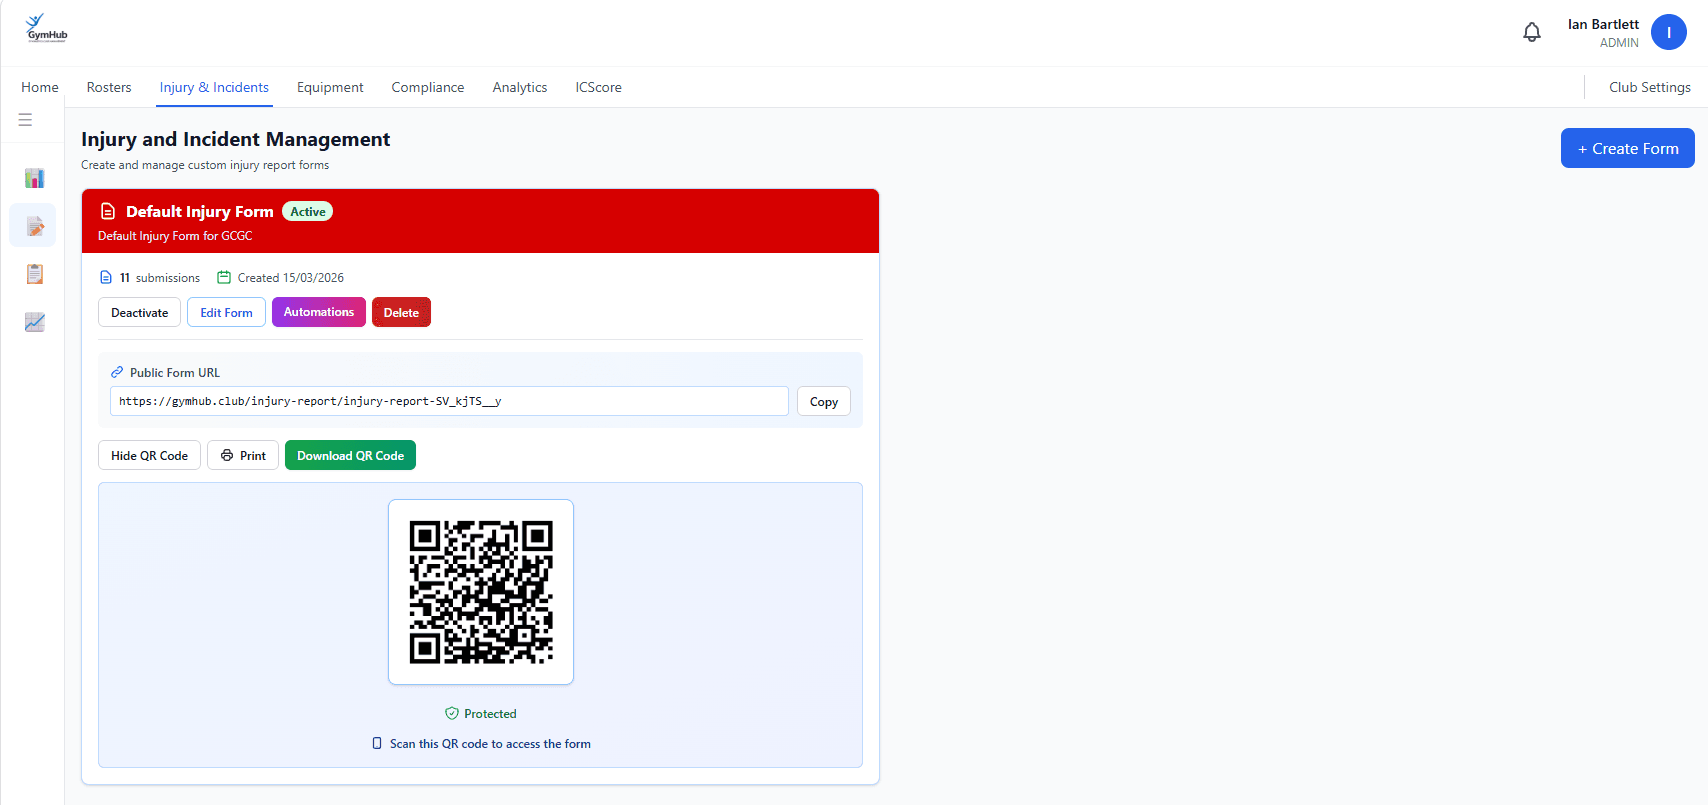This screenshot has width=1708, height=805.
Task: Click the link icon beside Public Form URL
Action: pos(117,372)
